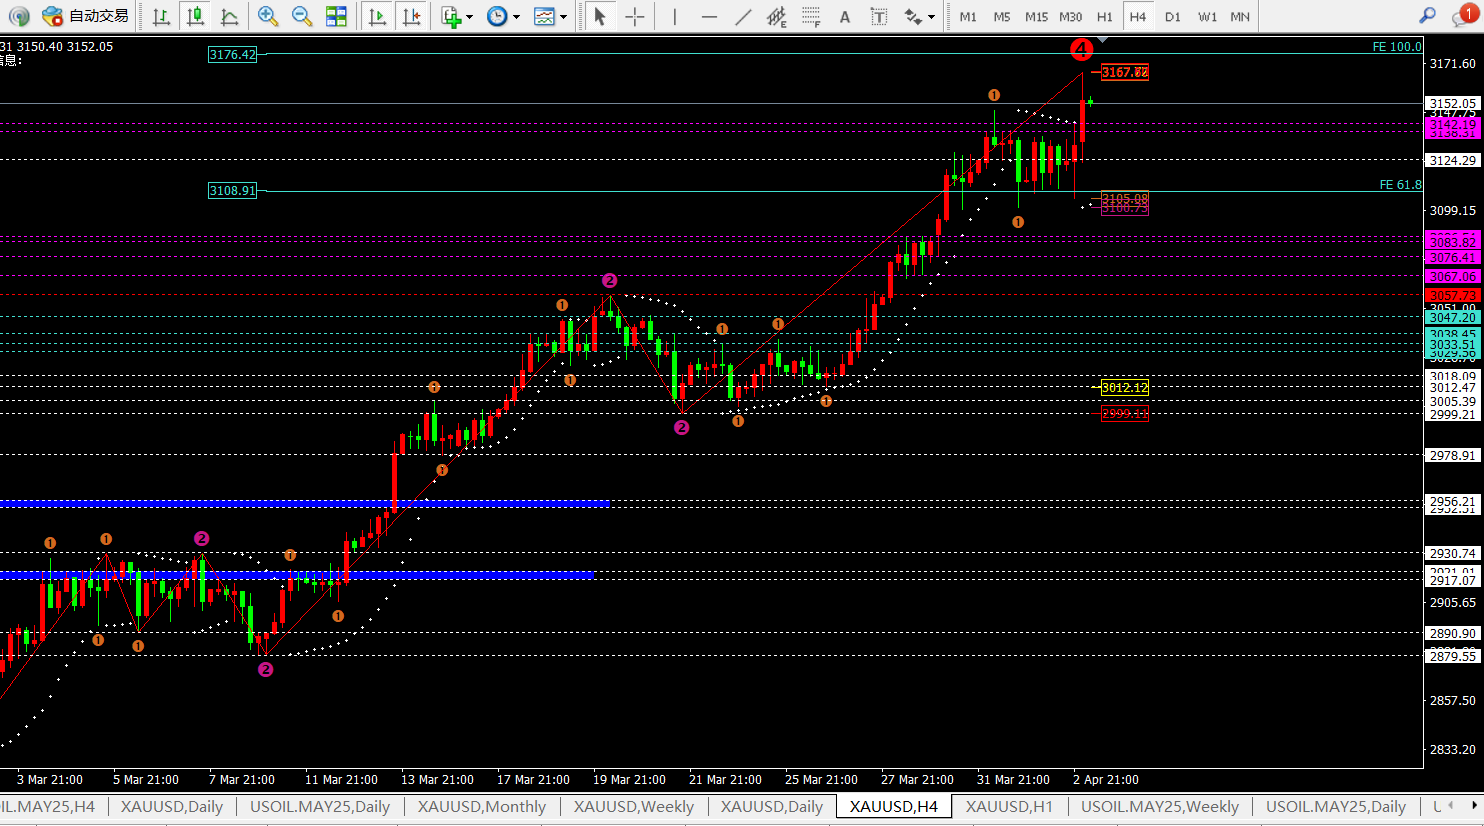Screen dimensions: 1484x826
Task: Expand the indicators list dropdown
Action: point(469,16)
